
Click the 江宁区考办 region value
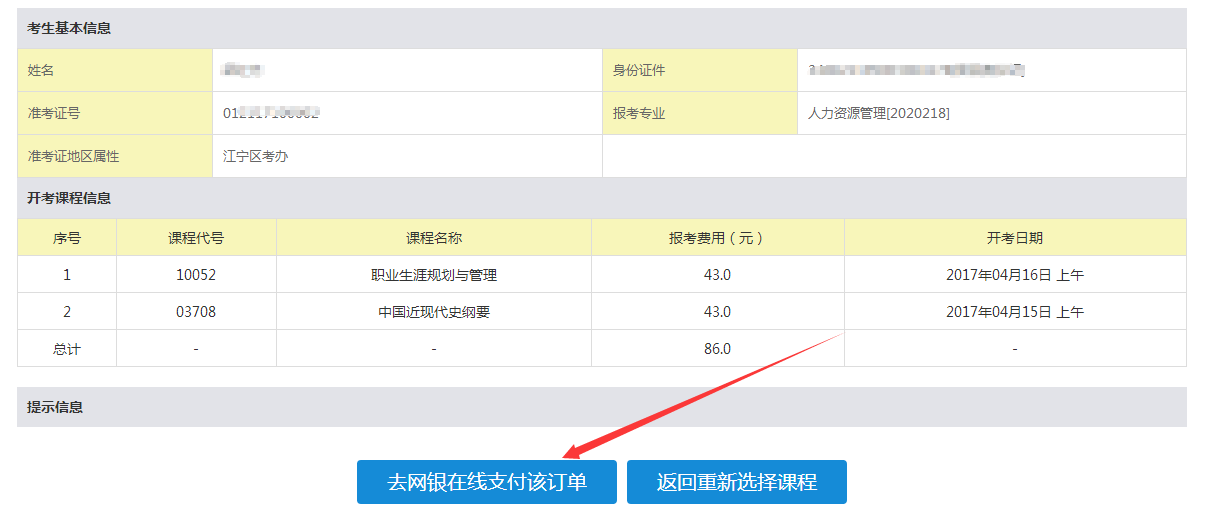pyautogui.click(x=255, y=156)
